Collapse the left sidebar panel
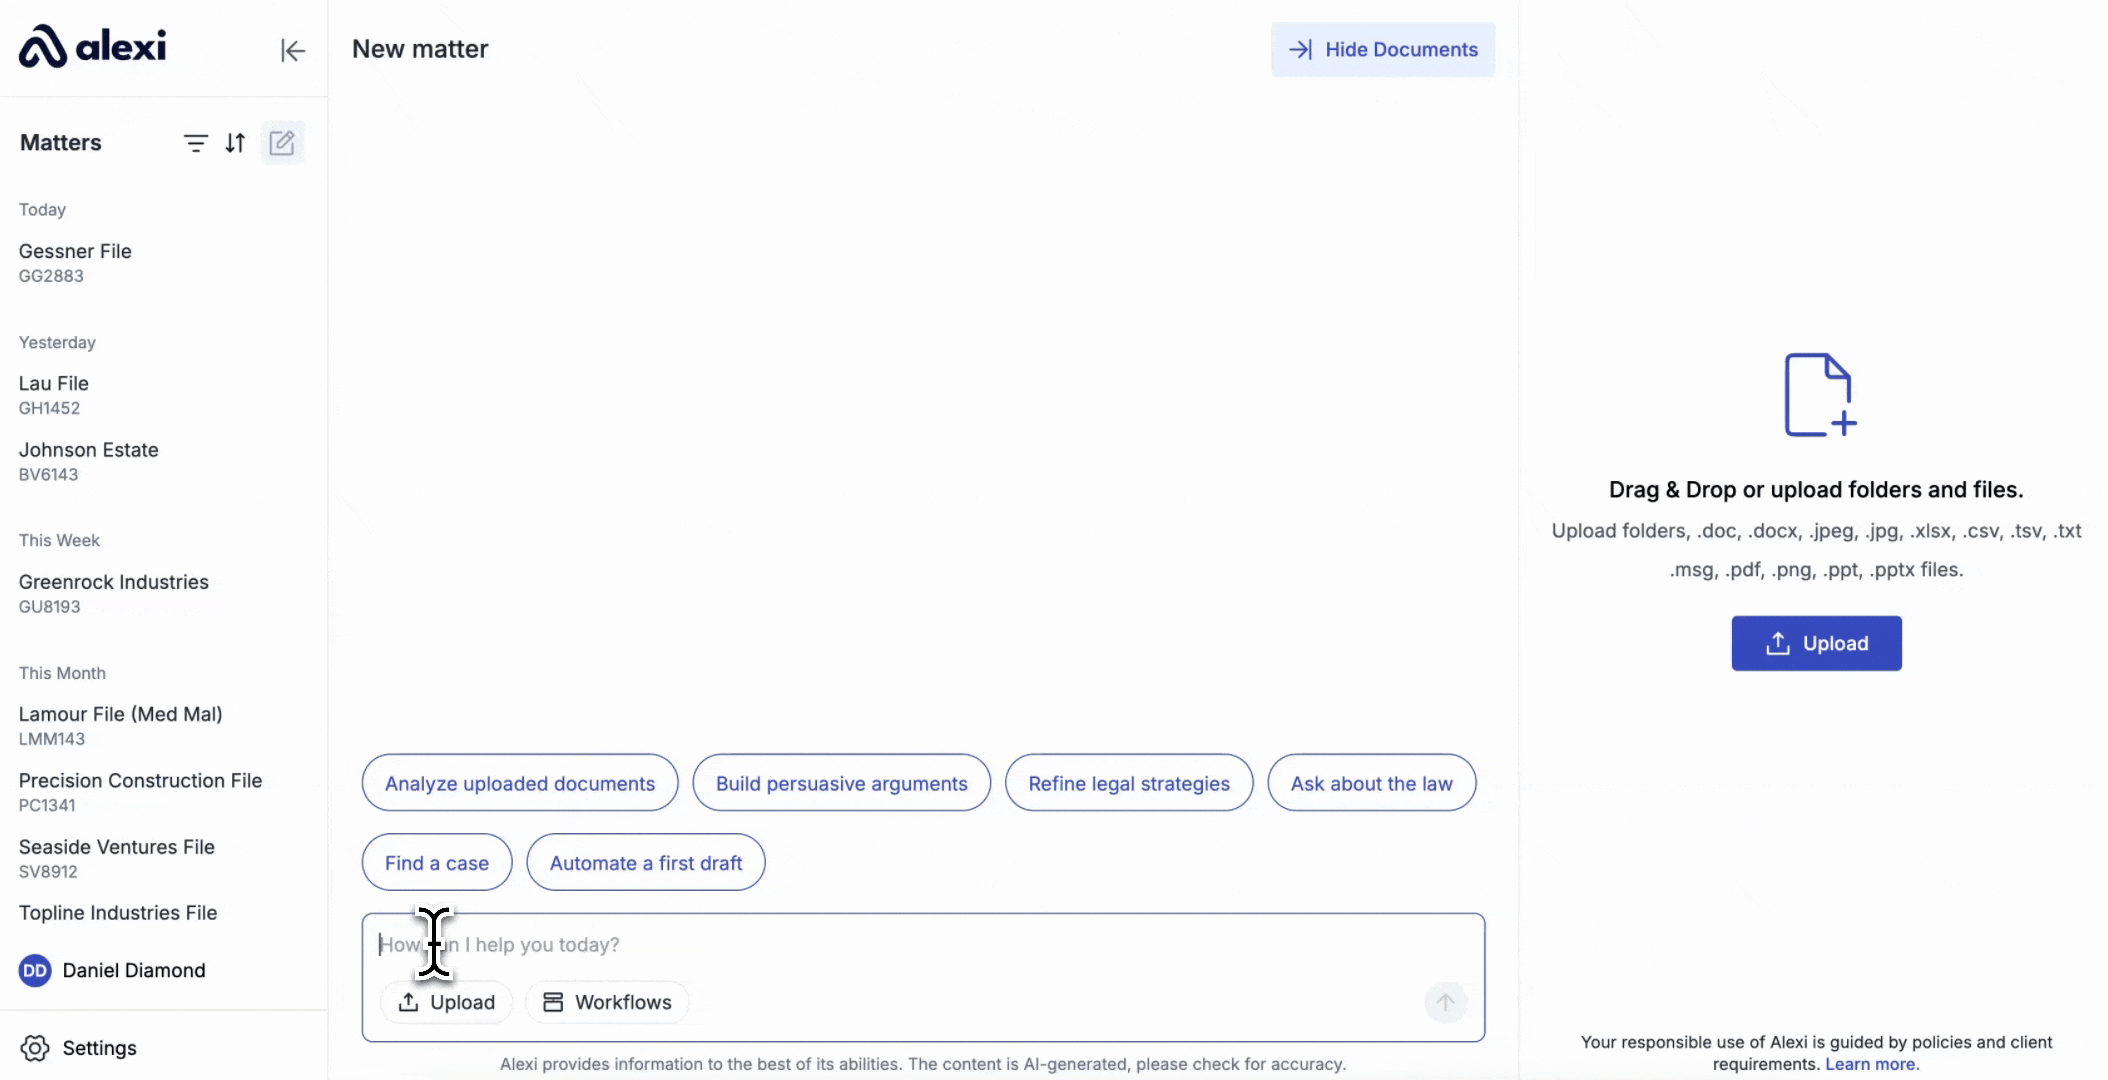 (x=292, y=50)
